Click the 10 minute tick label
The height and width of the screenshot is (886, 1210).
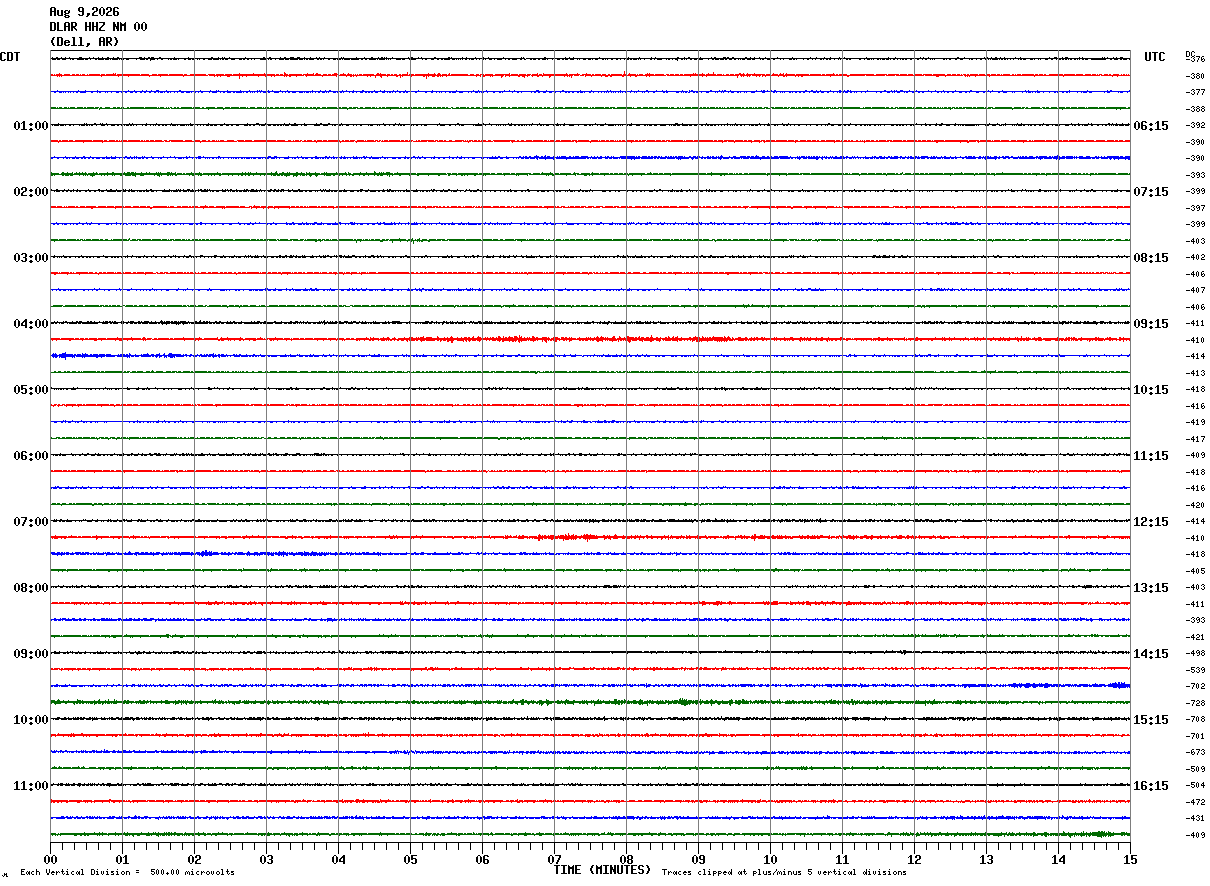(770, 859)
